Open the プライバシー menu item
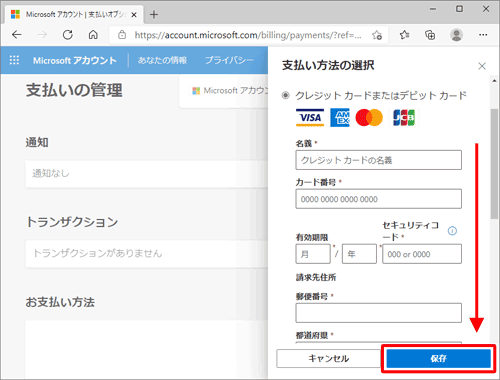 229,60
